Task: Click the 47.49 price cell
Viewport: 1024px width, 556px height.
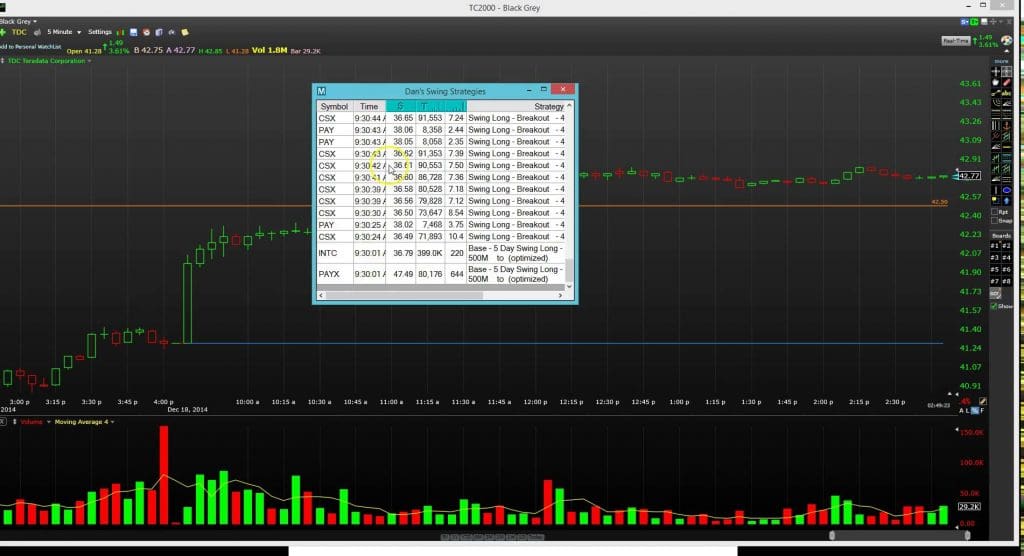Action: [403, 274]
